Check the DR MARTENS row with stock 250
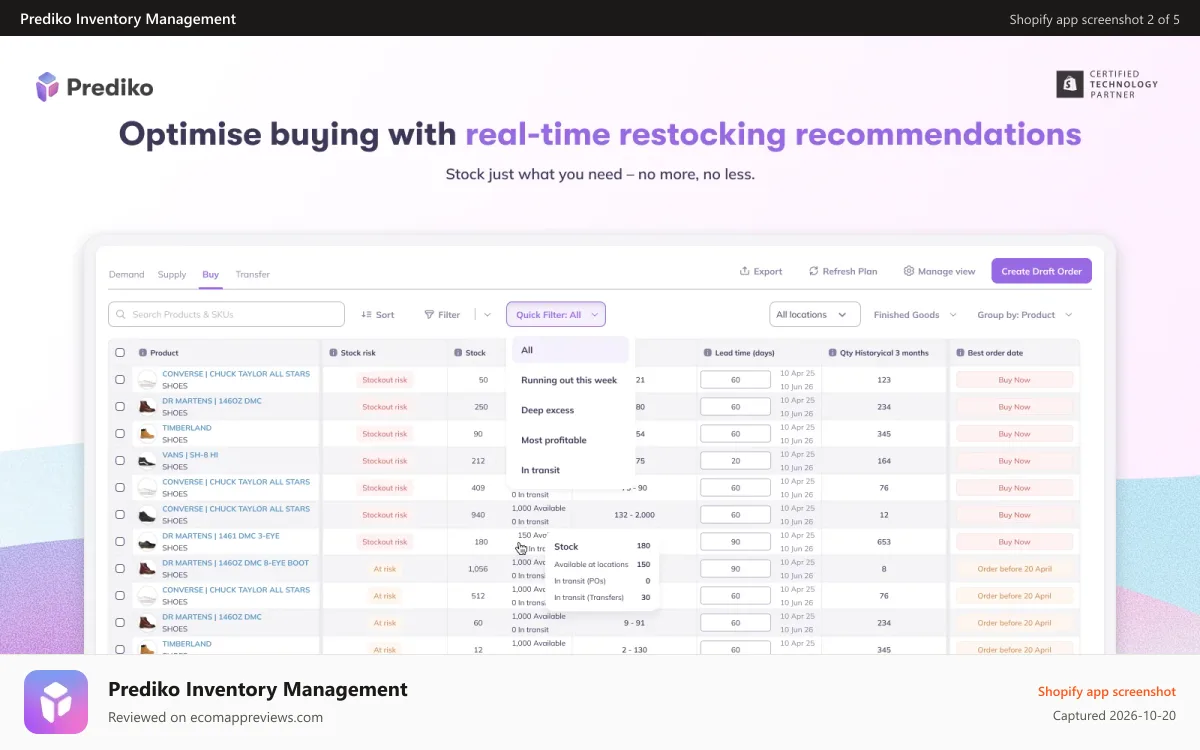Screen dimensions: 1200x750 point(120,407)
